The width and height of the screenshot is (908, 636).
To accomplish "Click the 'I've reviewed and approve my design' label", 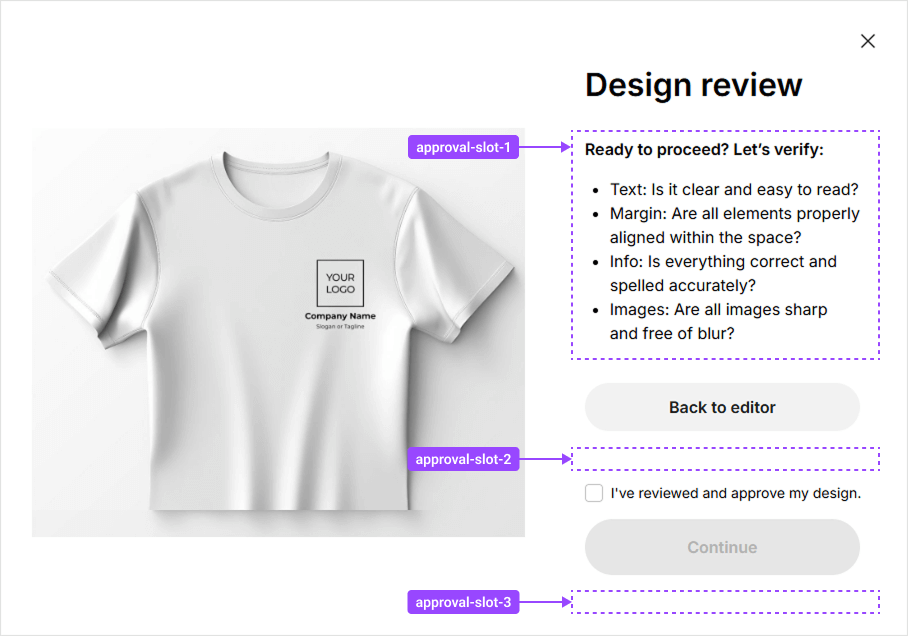I will point(735,493).
